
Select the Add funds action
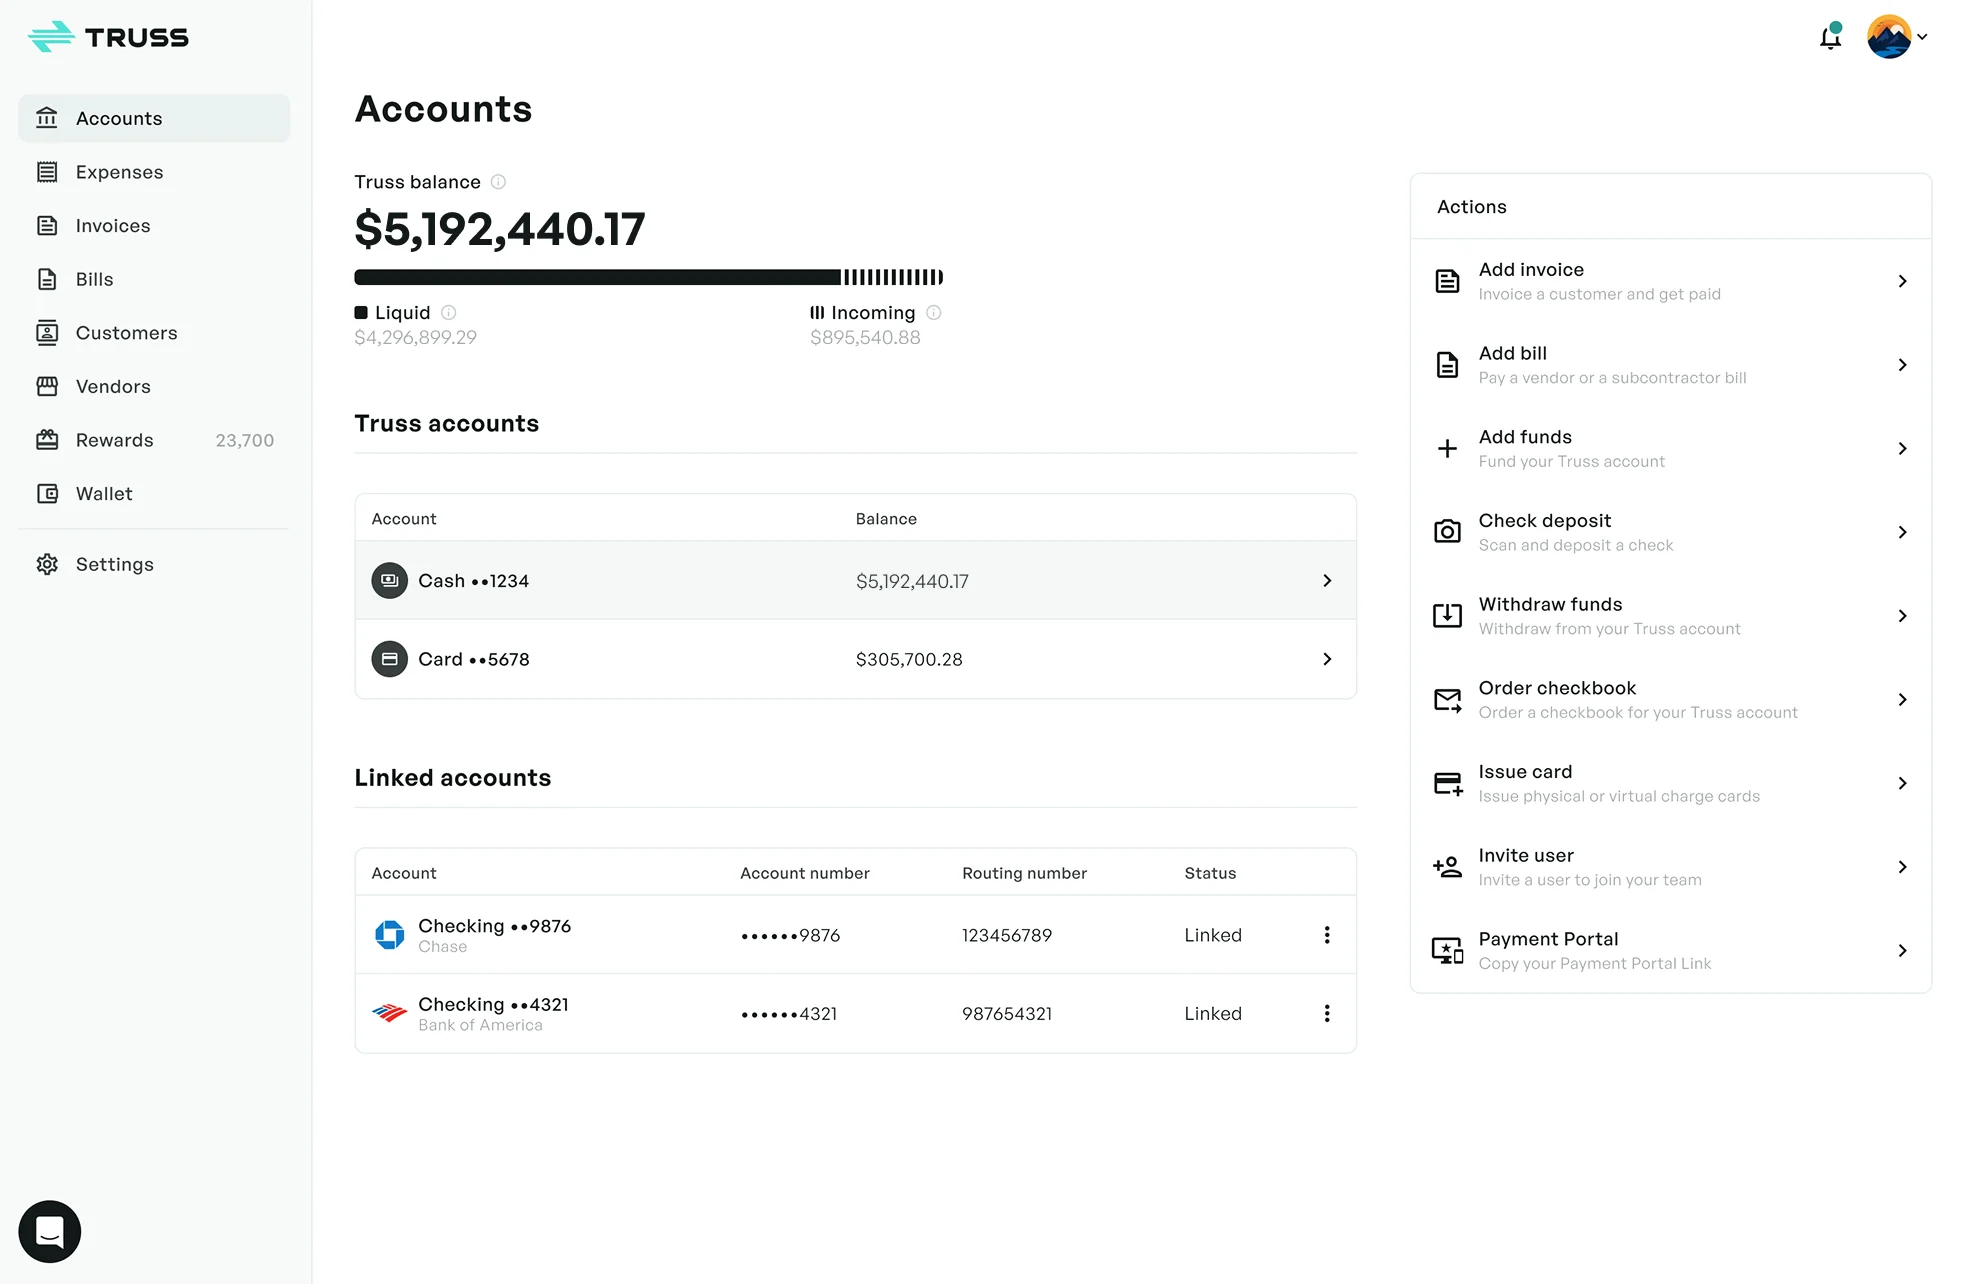[x=1670, y=448]
